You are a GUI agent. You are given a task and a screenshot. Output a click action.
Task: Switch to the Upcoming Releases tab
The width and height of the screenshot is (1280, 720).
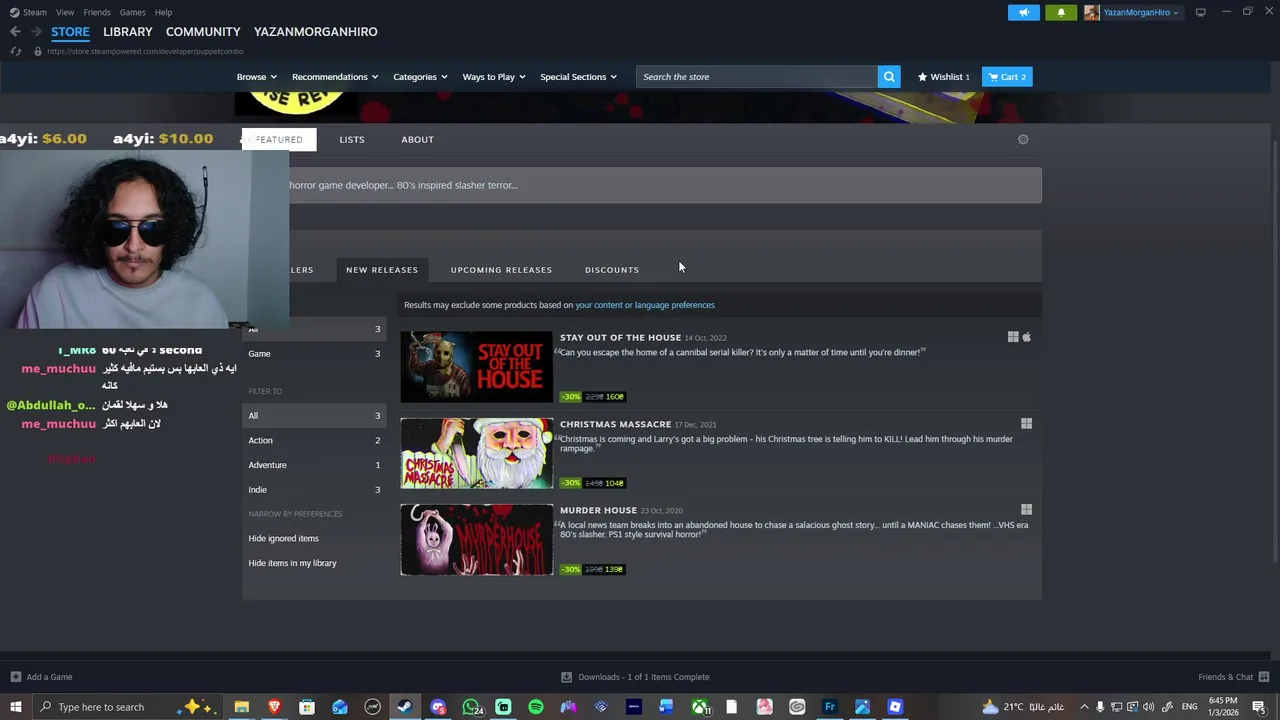[501, 270]
